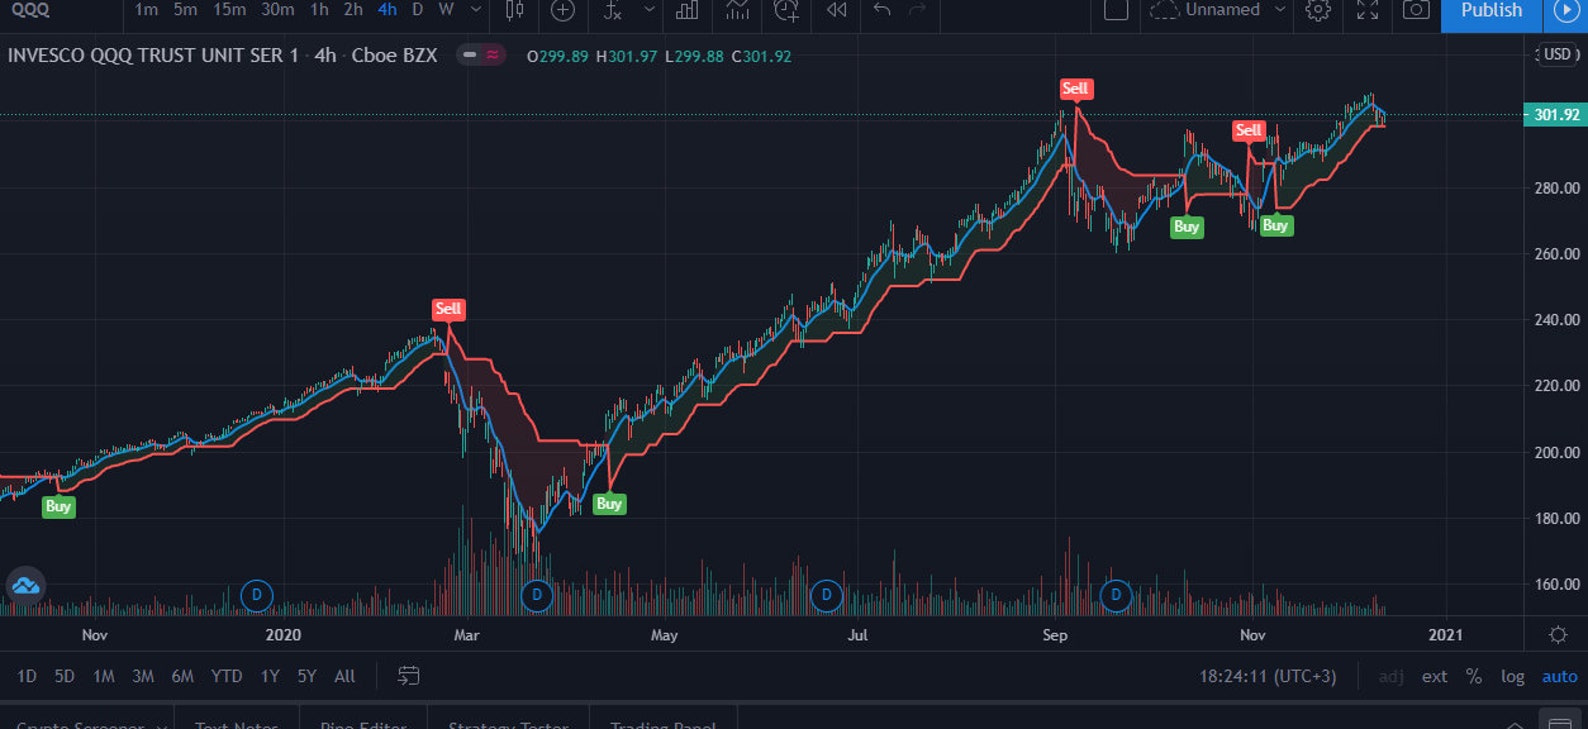Viewport: 1588px width, 729px height.
Task: Select the 1m interval
Action: pos(146,10)
